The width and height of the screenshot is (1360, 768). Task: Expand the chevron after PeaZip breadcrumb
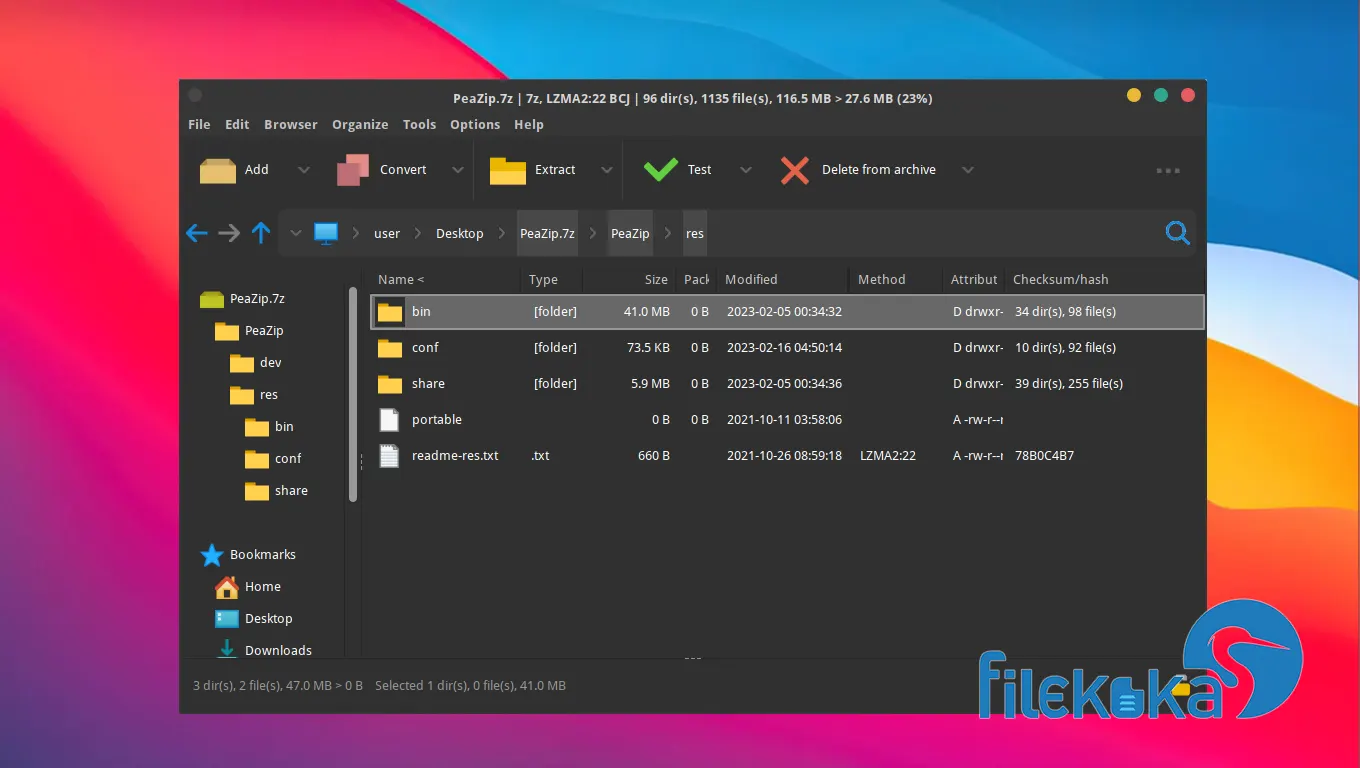pos(668,233)
